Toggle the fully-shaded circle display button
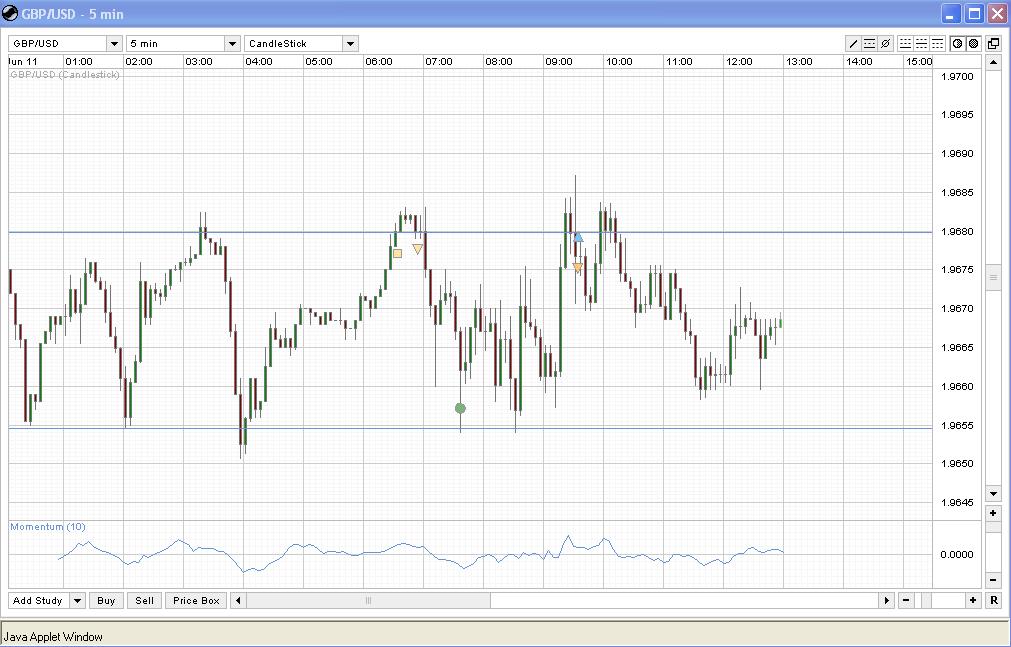Viewport: 1011px width, 647px height. [974, 44]
